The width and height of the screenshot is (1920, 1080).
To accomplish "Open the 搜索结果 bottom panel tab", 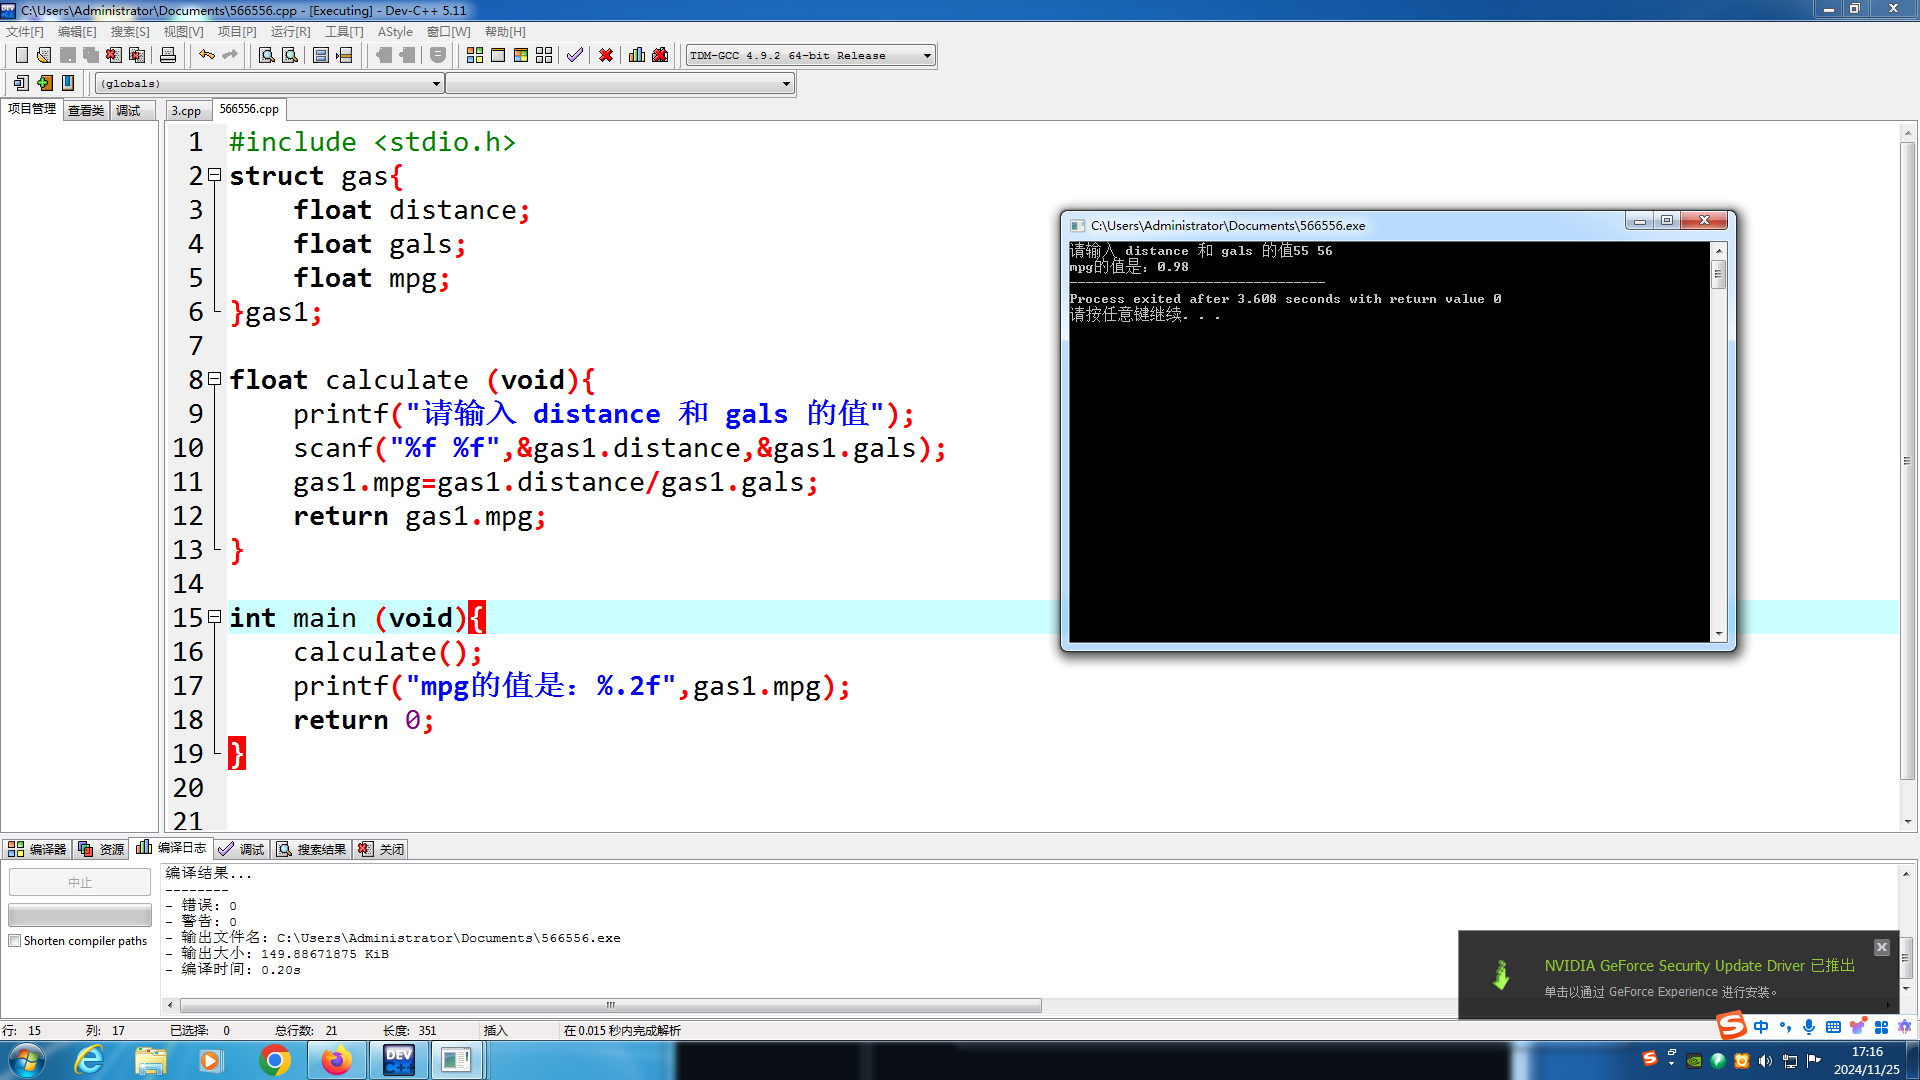I will [x=312, y=849].
